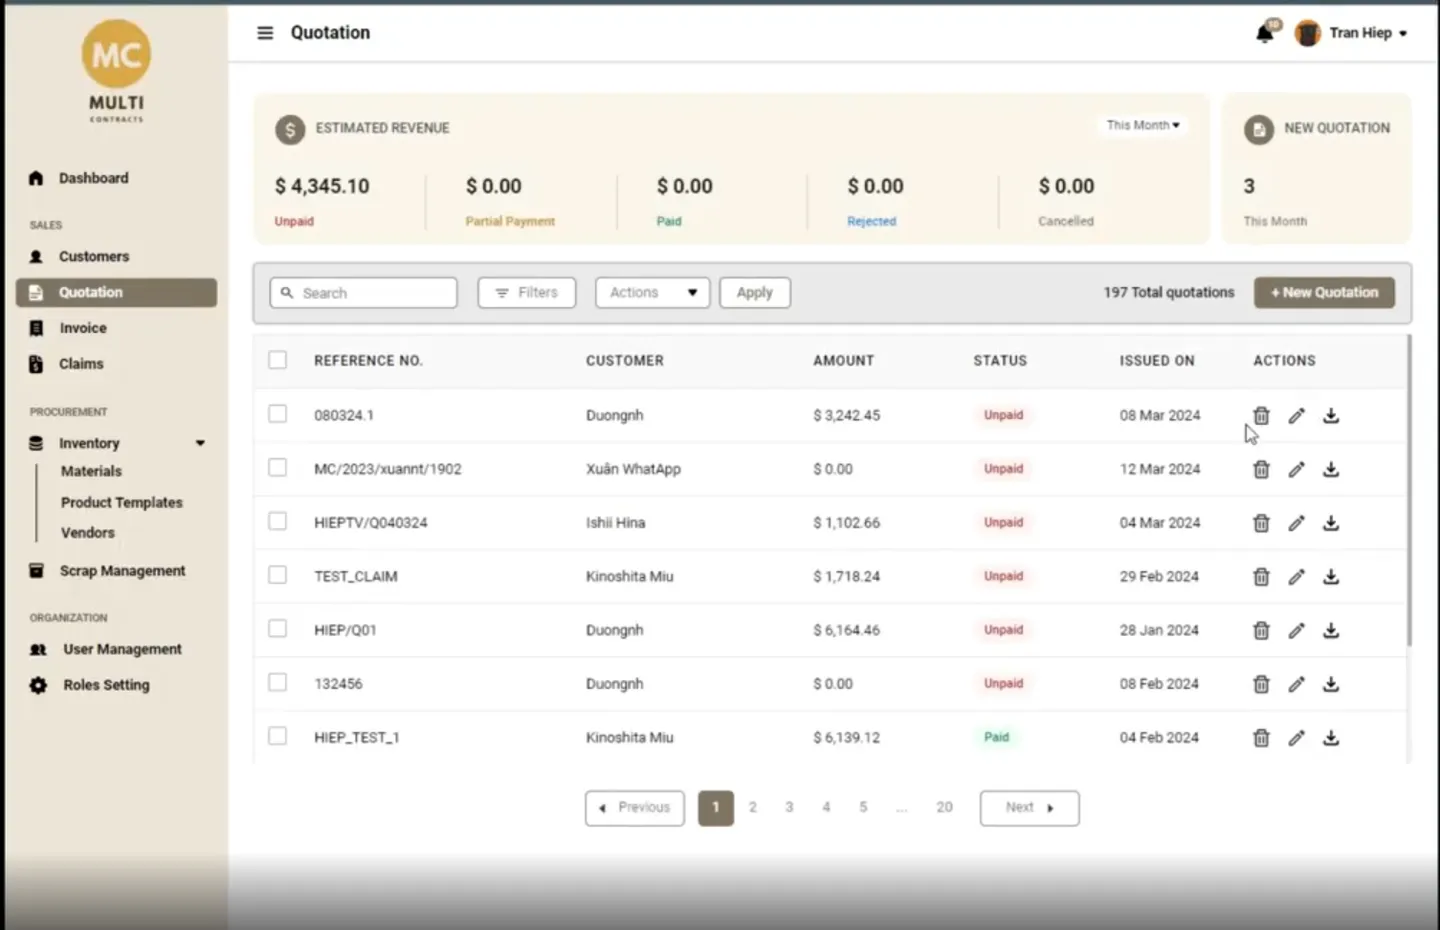Image resolution: width=1440 pixels, height=930 pixels.
Task: Open the Actions dropdown
Action: (x=652, y=293)
